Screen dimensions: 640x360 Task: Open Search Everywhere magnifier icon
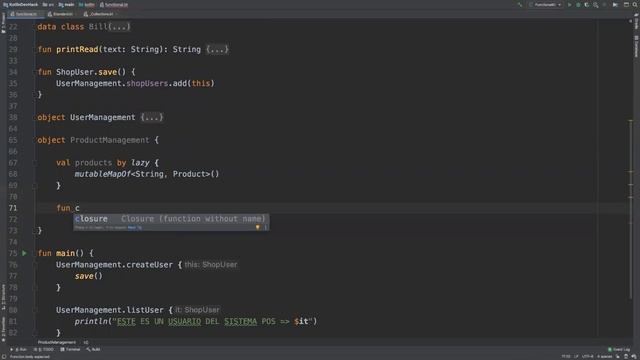click(x=635, y=5)
